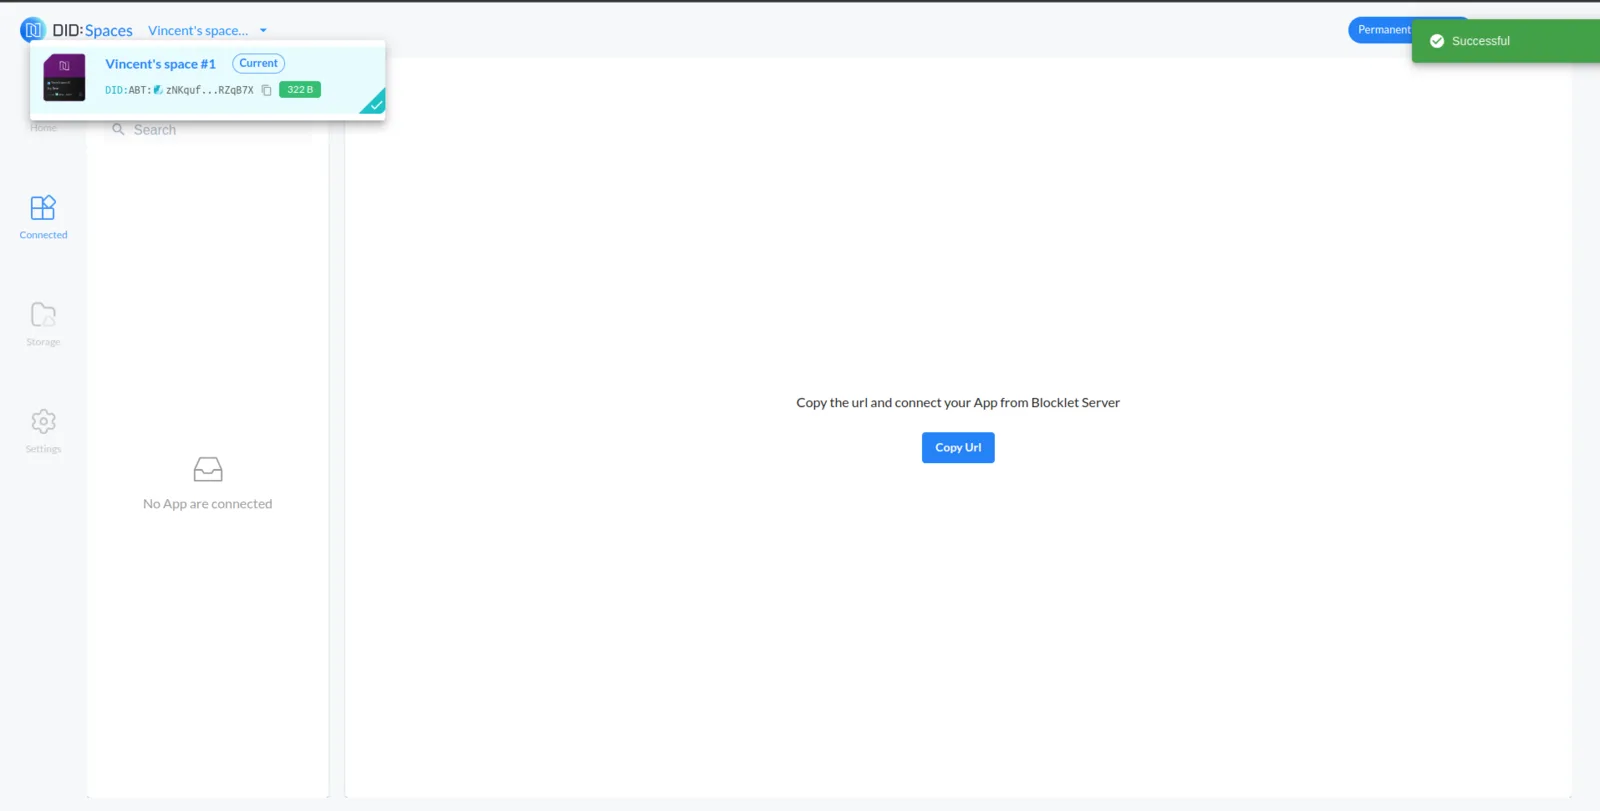Focus the Search input field

pos(208,130)
